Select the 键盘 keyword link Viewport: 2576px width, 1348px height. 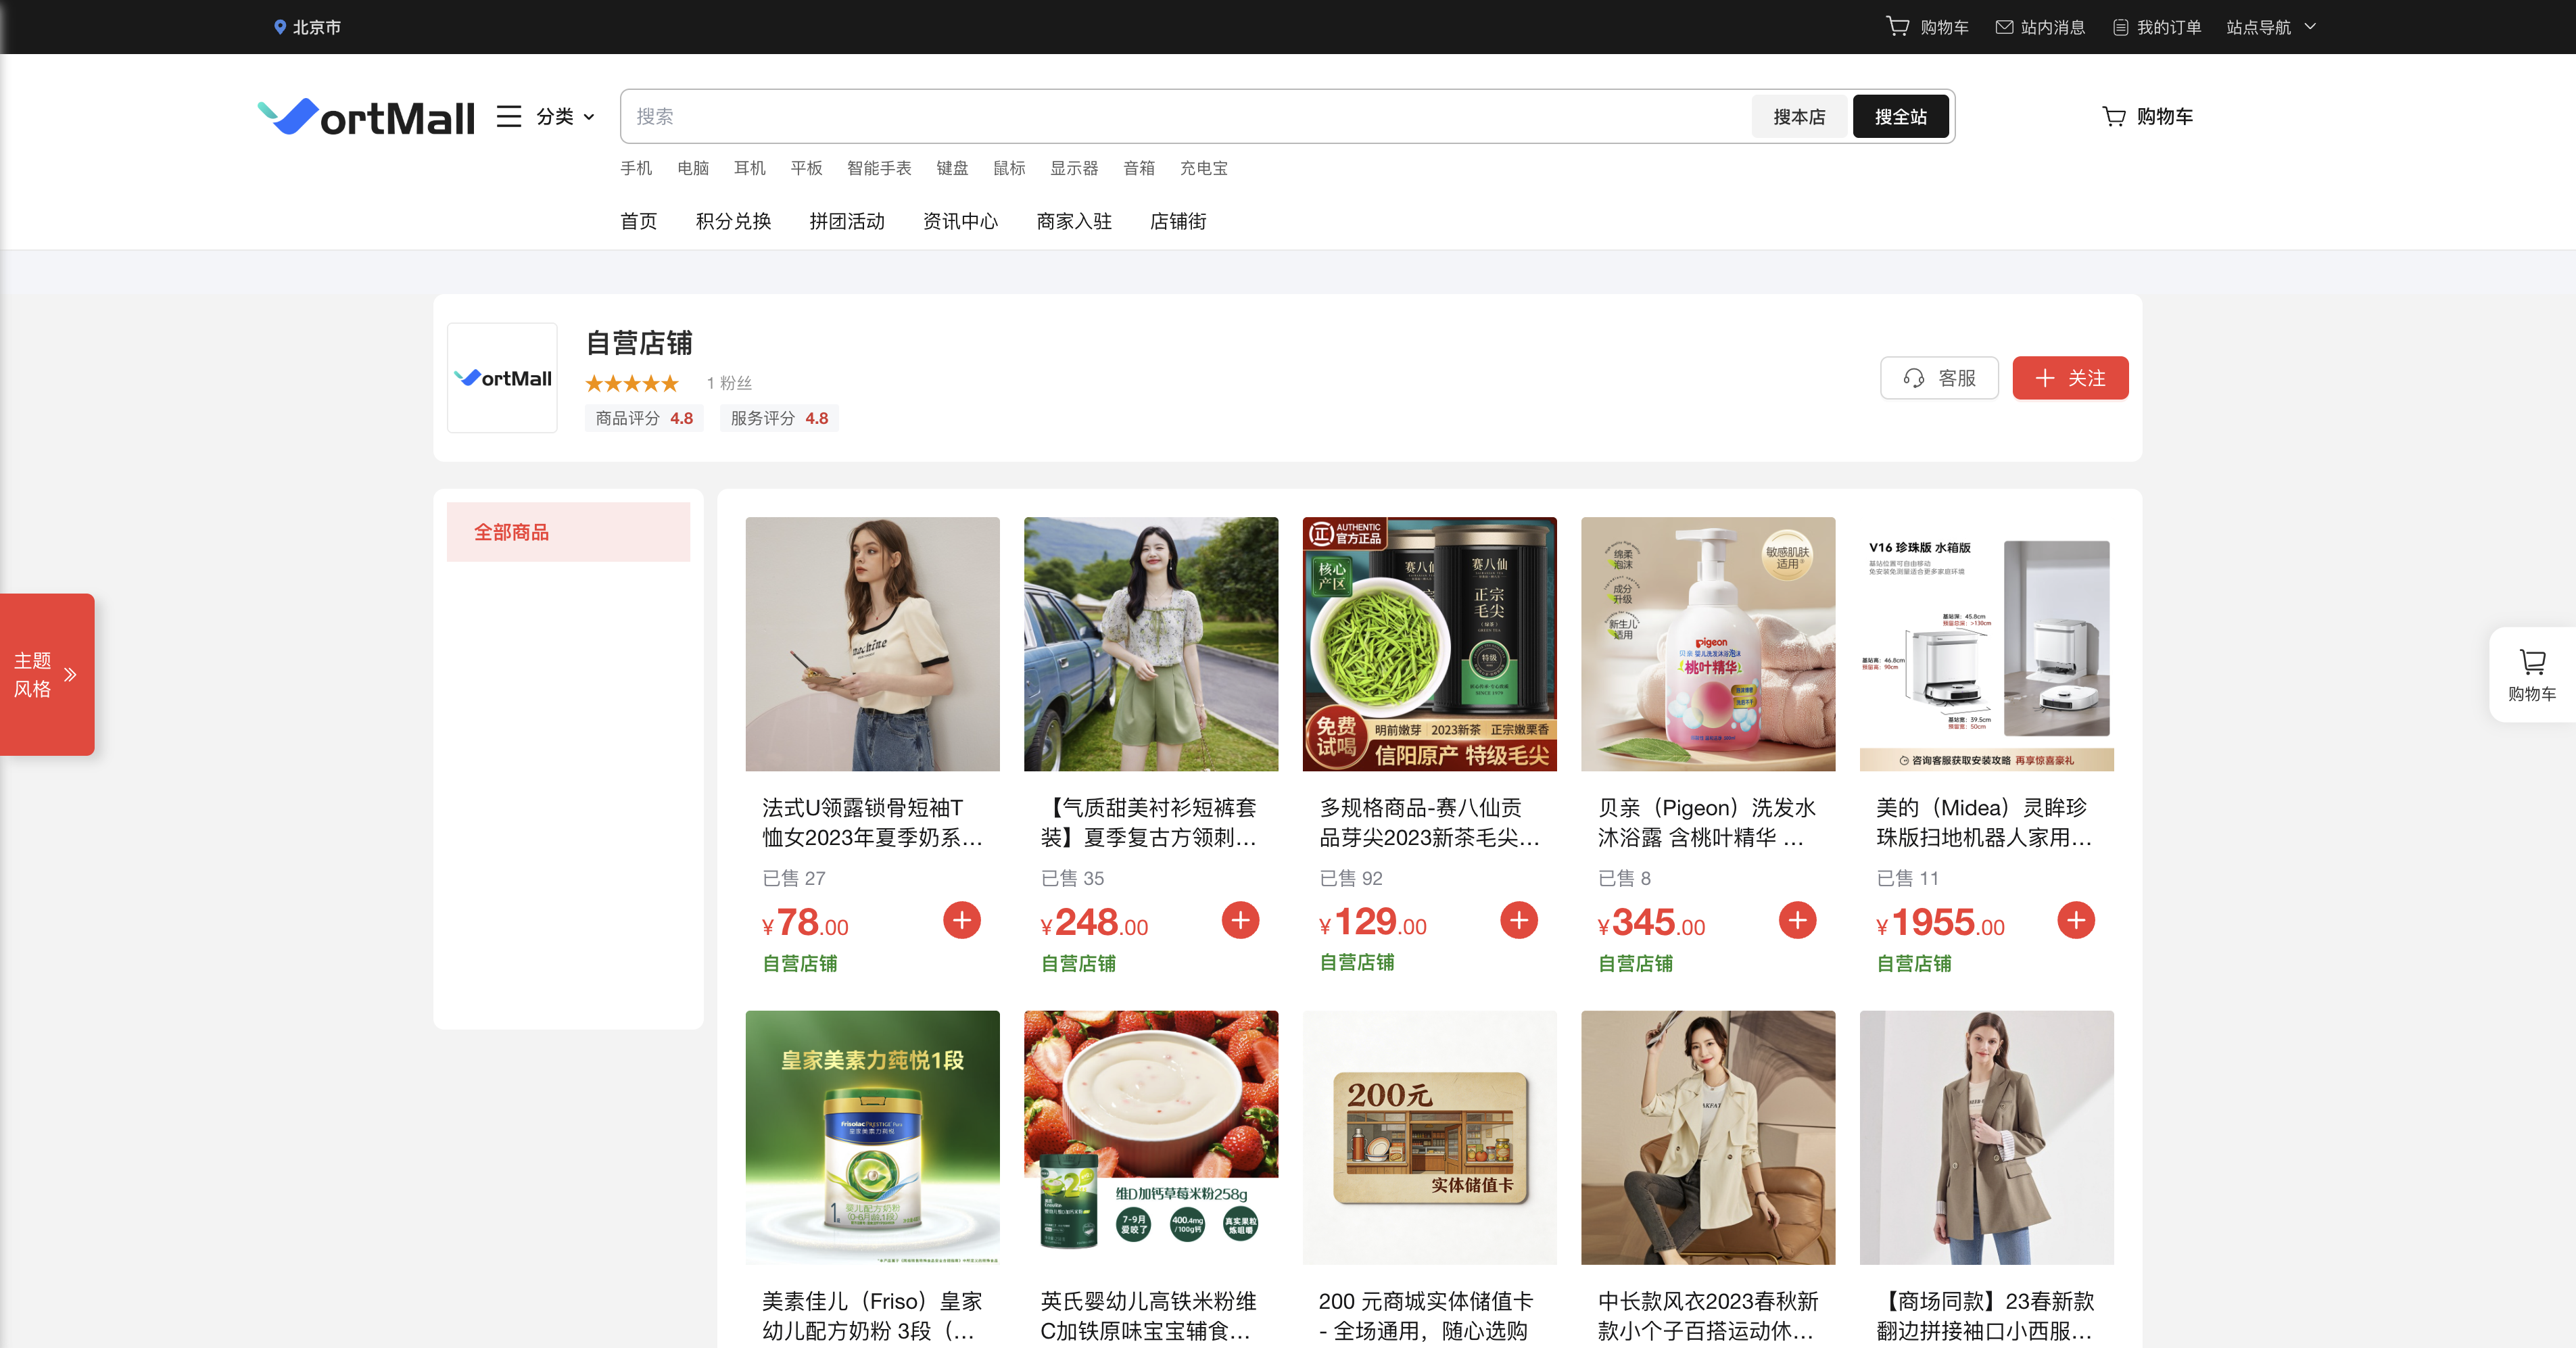coord(952,168)
